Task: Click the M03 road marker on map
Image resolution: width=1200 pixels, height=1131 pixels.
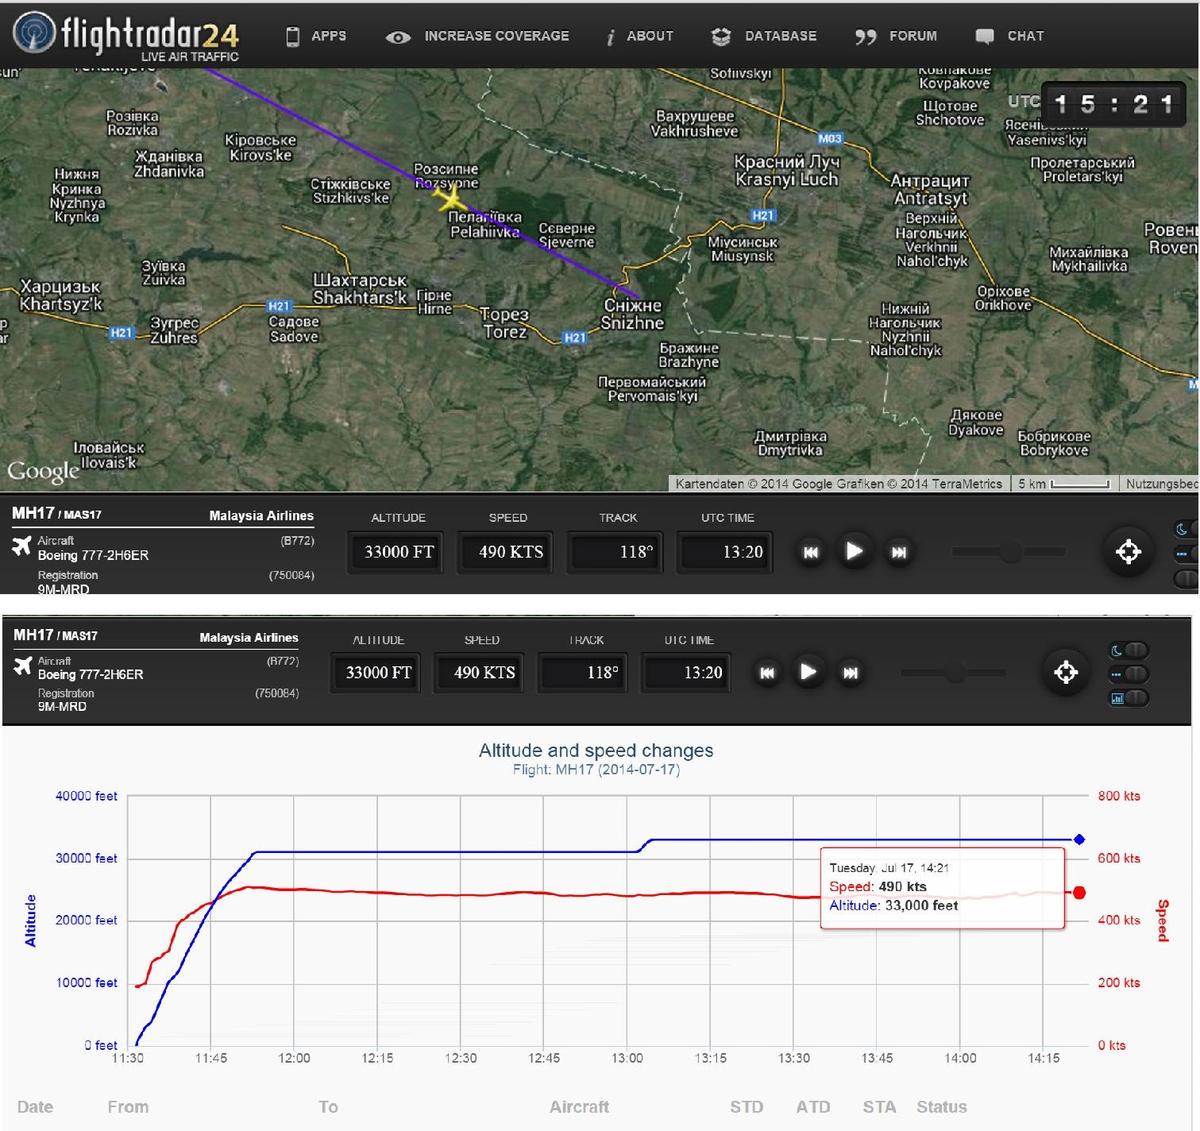Action: pos(830,139)
